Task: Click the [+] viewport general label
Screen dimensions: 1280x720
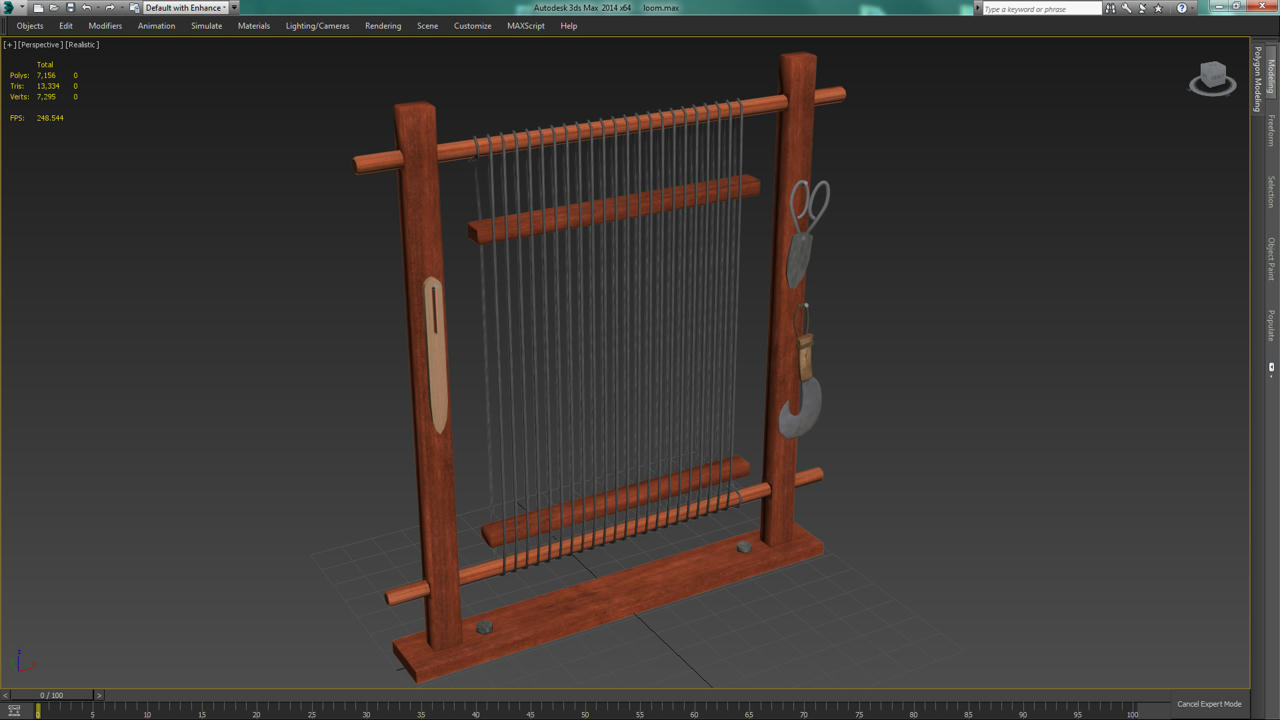Action: (x=10, y=45)
